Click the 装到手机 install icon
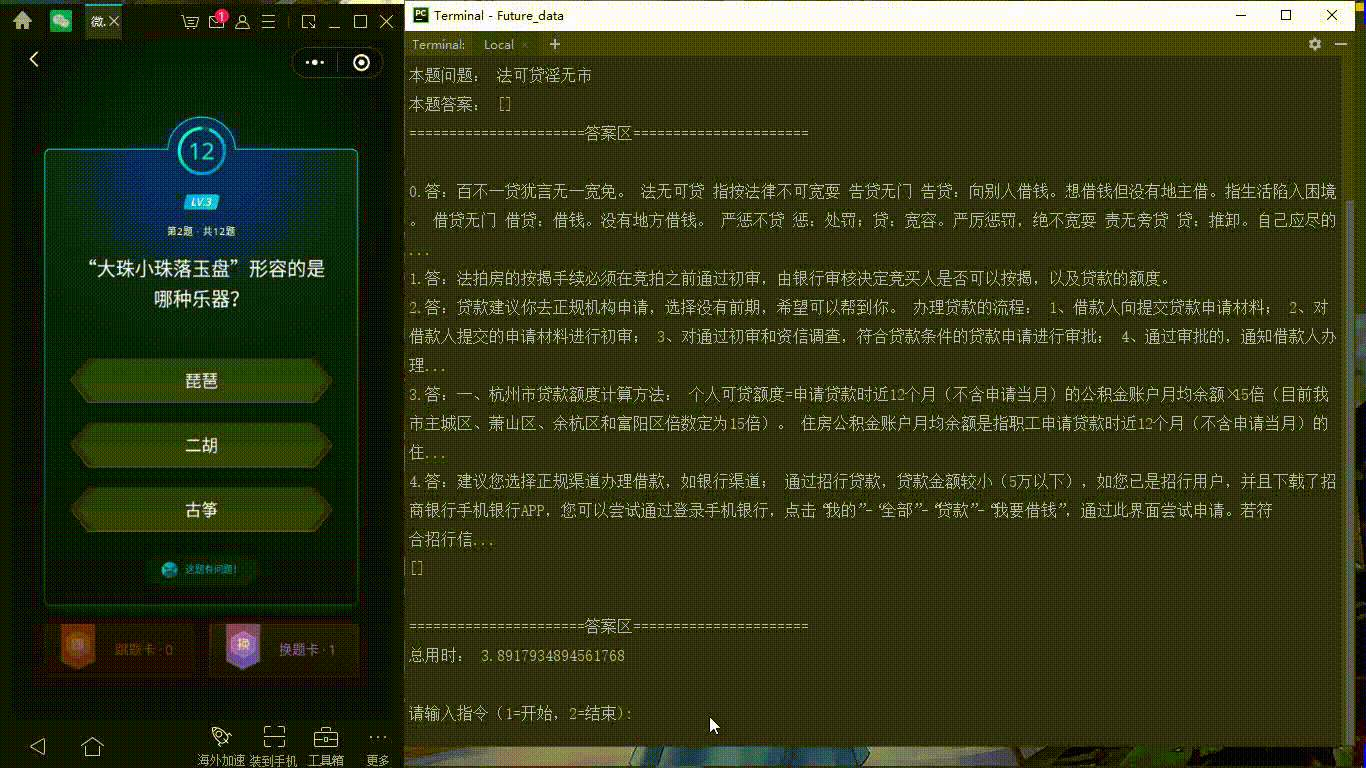Viewport: 1366px width, 768px height. [x=274, y=740]
